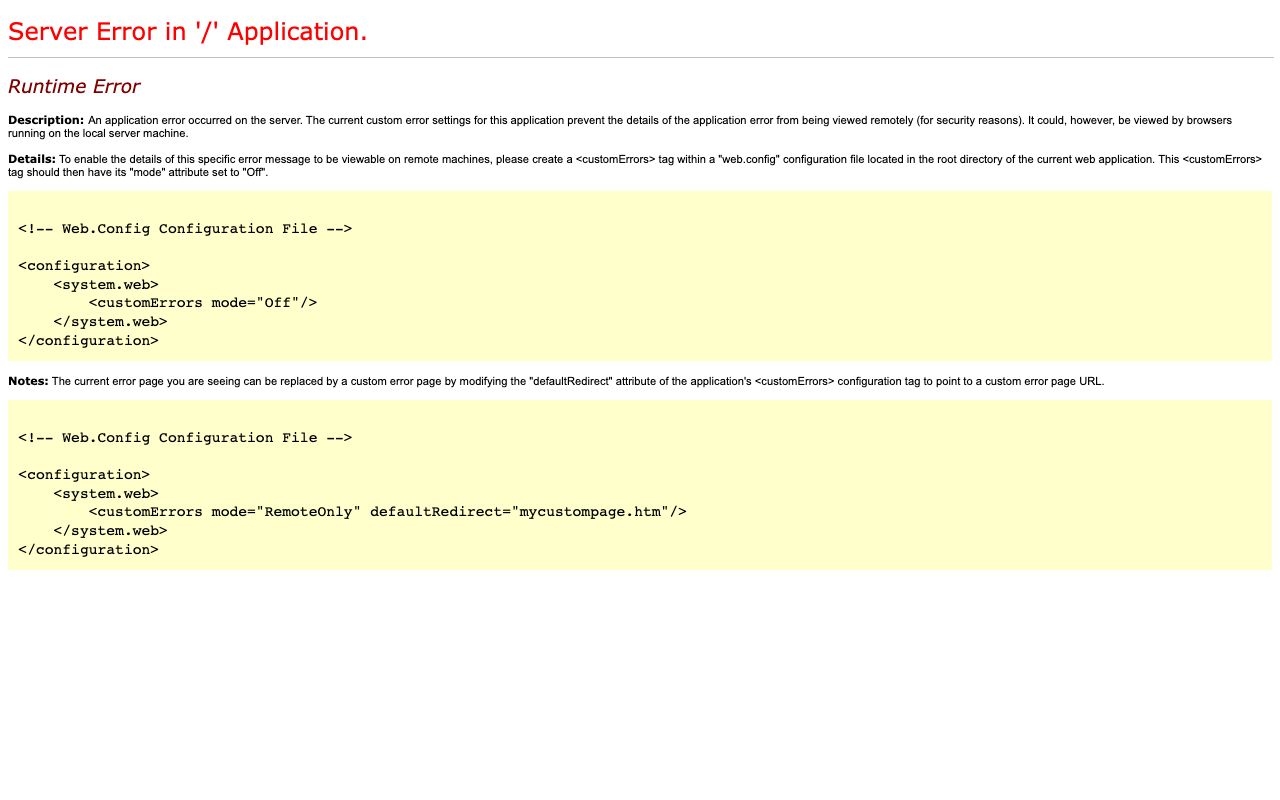Click the bold "Details:" label
Viewport: 1280px width, 800px height.
(32, 159)
